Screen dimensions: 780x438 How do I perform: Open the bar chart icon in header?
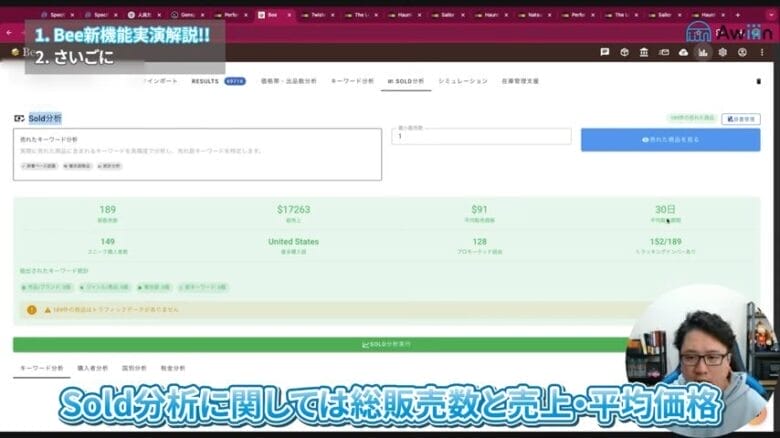705,52
